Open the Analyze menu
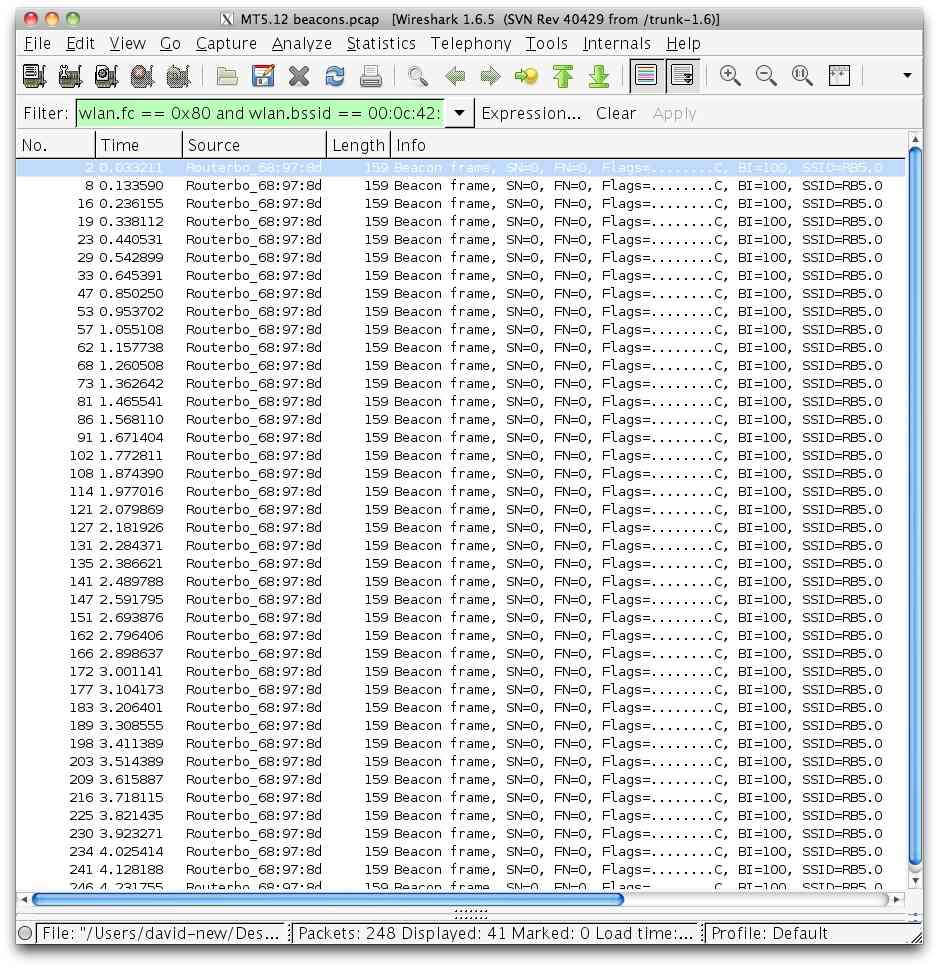 point(302,44)
